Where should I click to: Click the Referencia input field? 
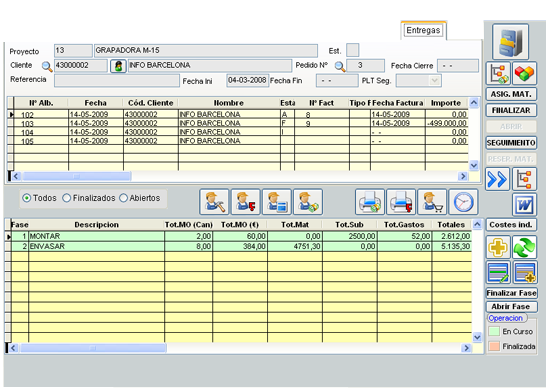coord(117,80)
